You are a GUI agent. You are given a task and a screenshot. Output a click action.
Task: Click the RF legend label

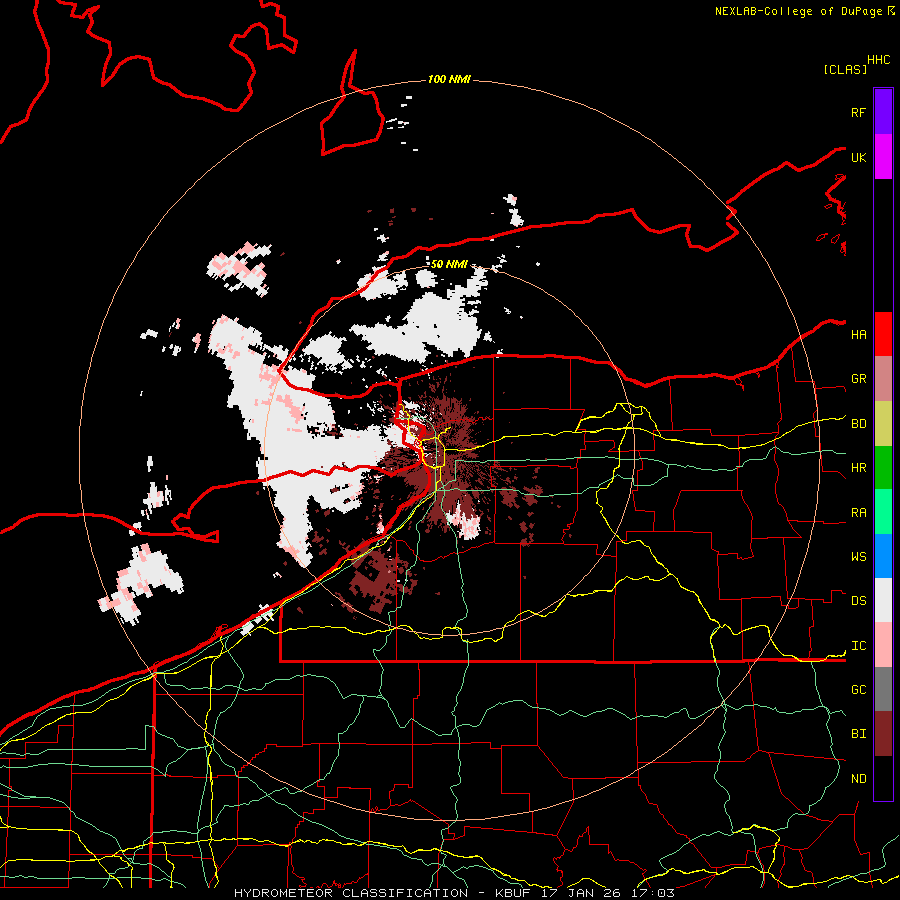pos(859,112)
